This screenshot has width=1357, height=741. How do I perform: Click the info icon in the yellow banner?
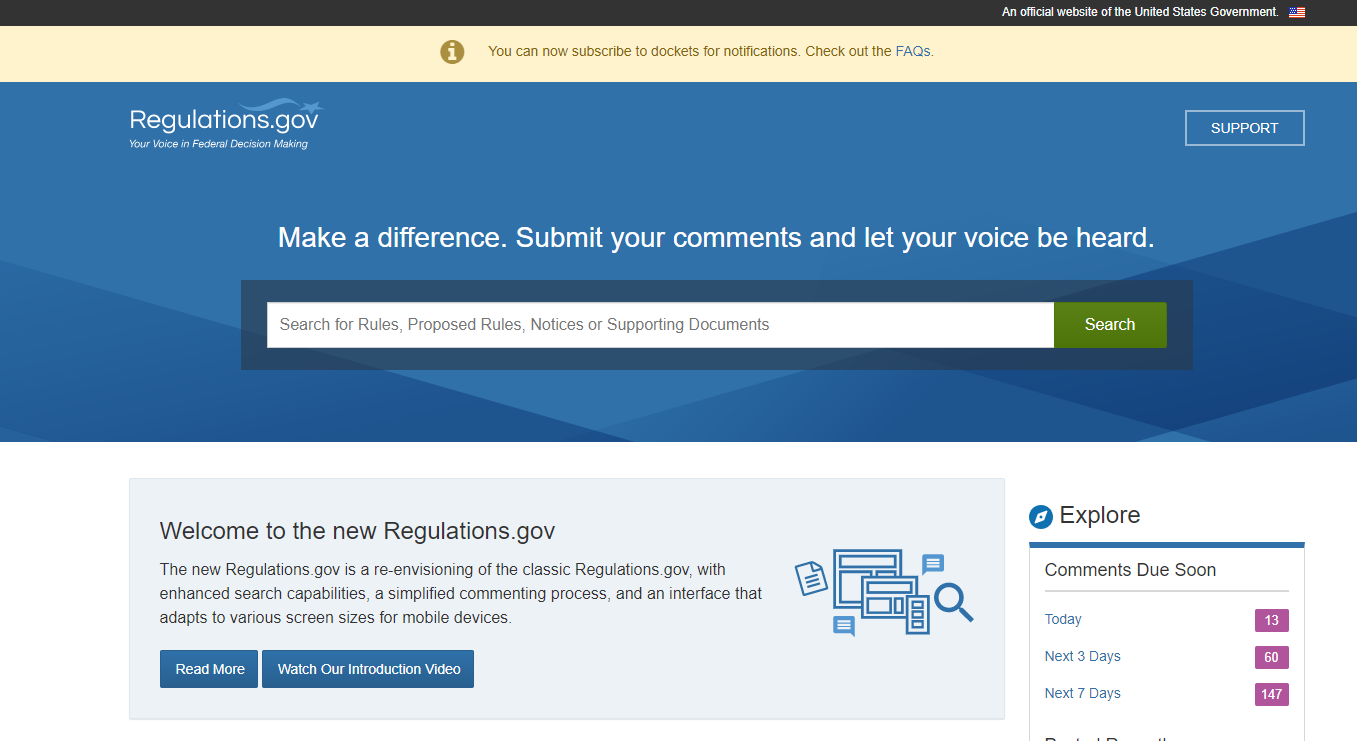tap(452, 51)
